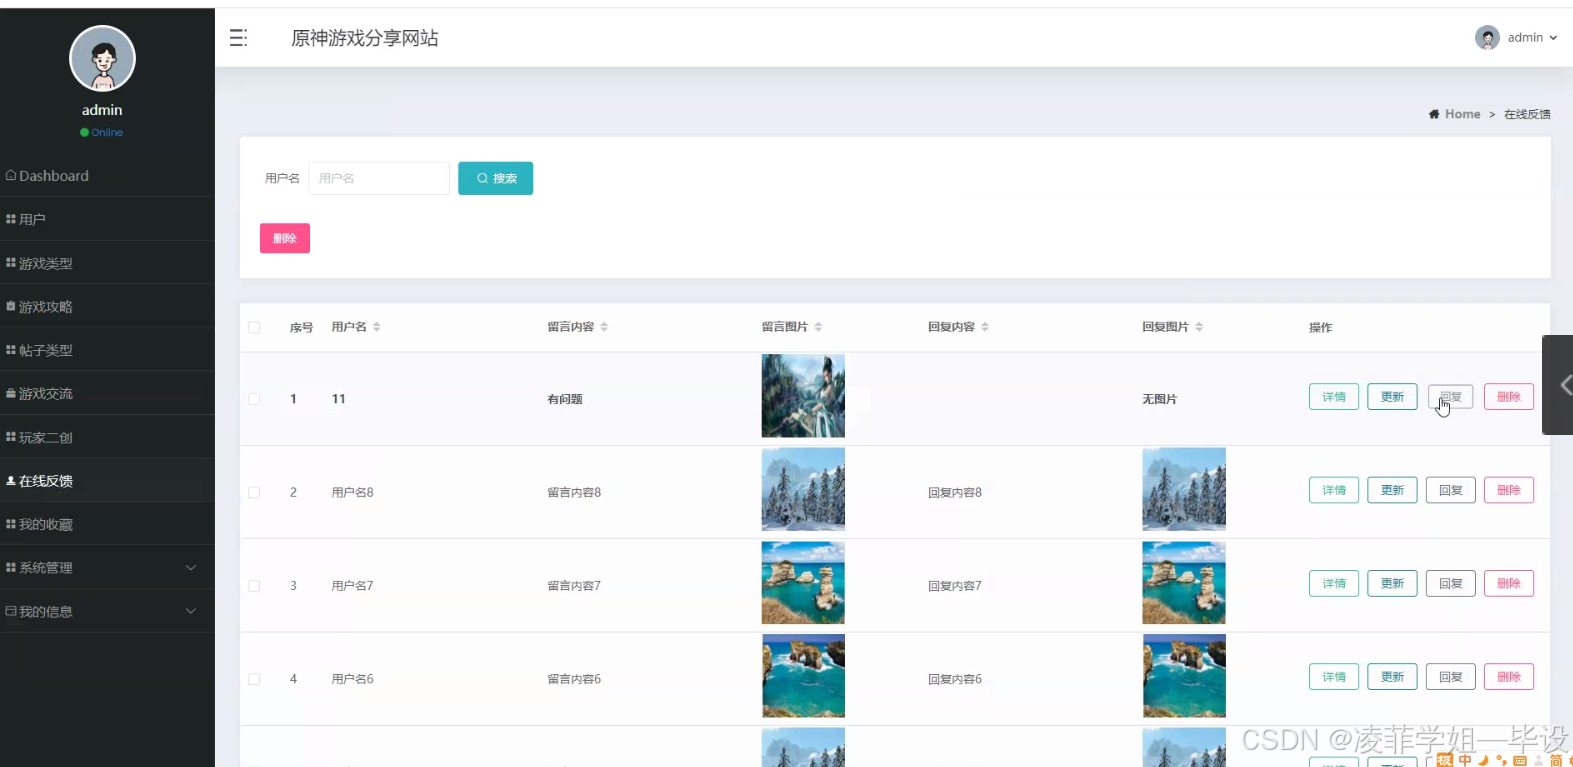
Task: Click 详情 button for 用户名8 row
Action: point(1334,490)
